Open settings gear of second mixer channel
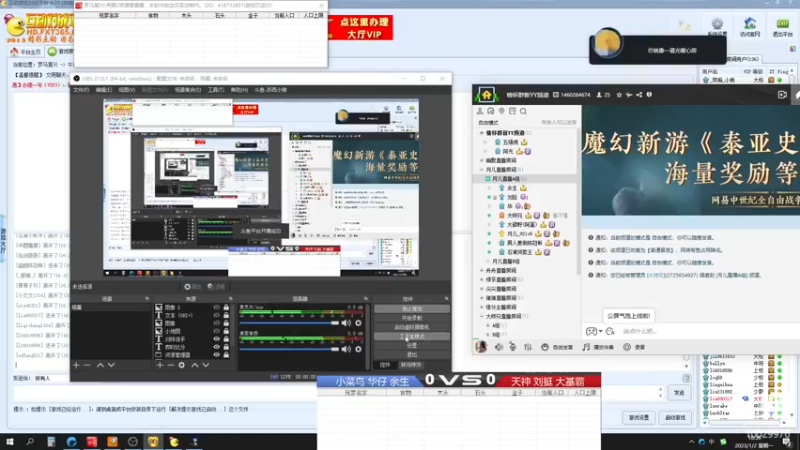The image size is (800, 450). point(358,349)
